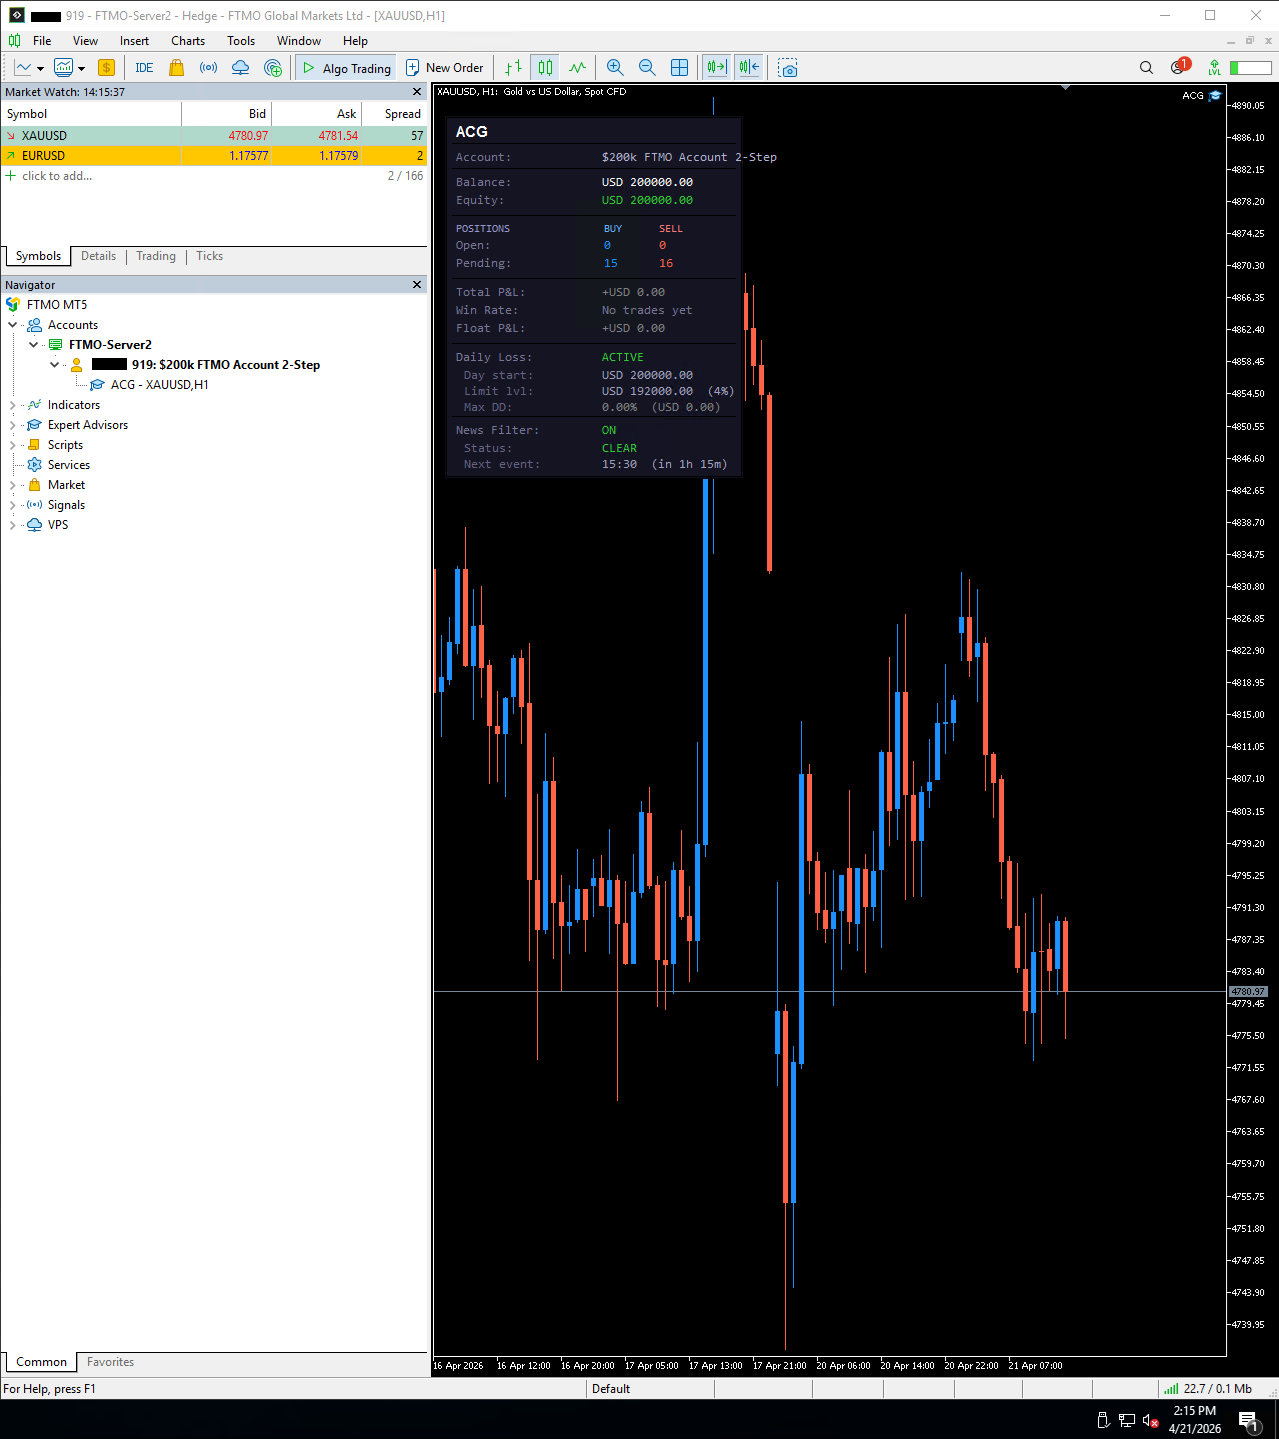Toggle chart shift from right border
The image size is (1279, 1439).
tap(748, 68)
